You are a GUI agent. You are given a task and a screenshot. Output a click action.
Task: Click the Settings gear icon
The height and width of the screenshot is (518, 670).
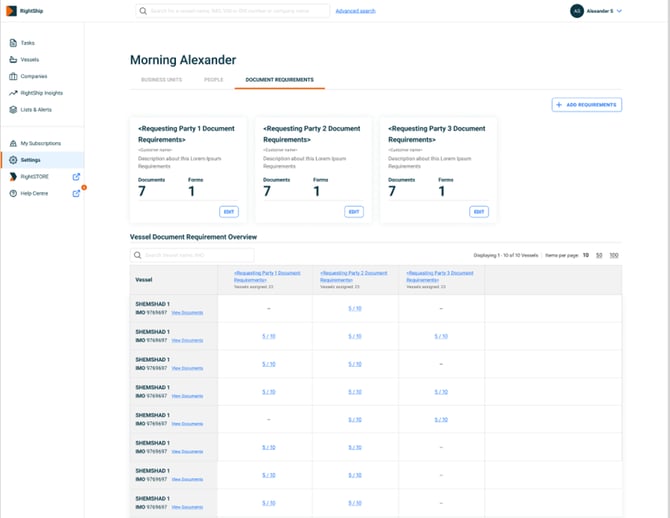[x=12, y=160]
